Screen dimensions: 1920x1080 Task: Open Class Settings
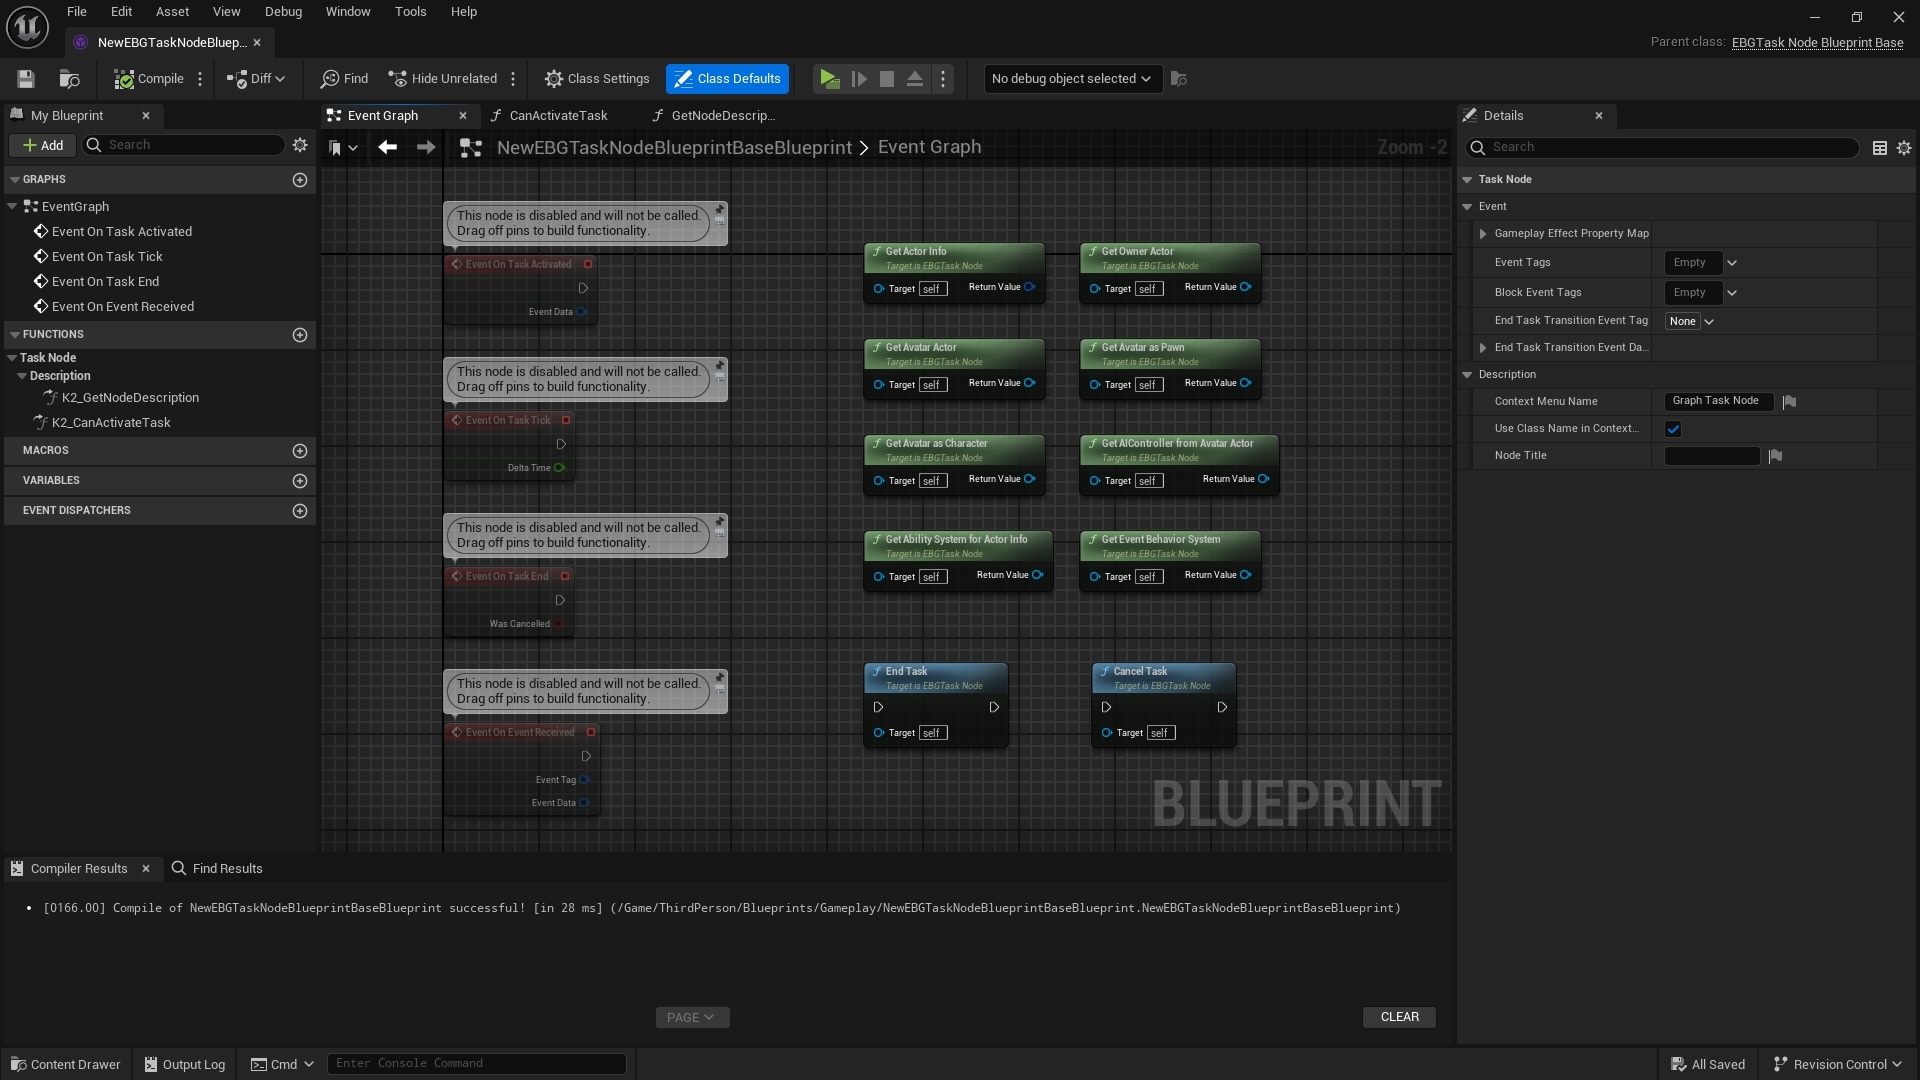click(597, 79)
